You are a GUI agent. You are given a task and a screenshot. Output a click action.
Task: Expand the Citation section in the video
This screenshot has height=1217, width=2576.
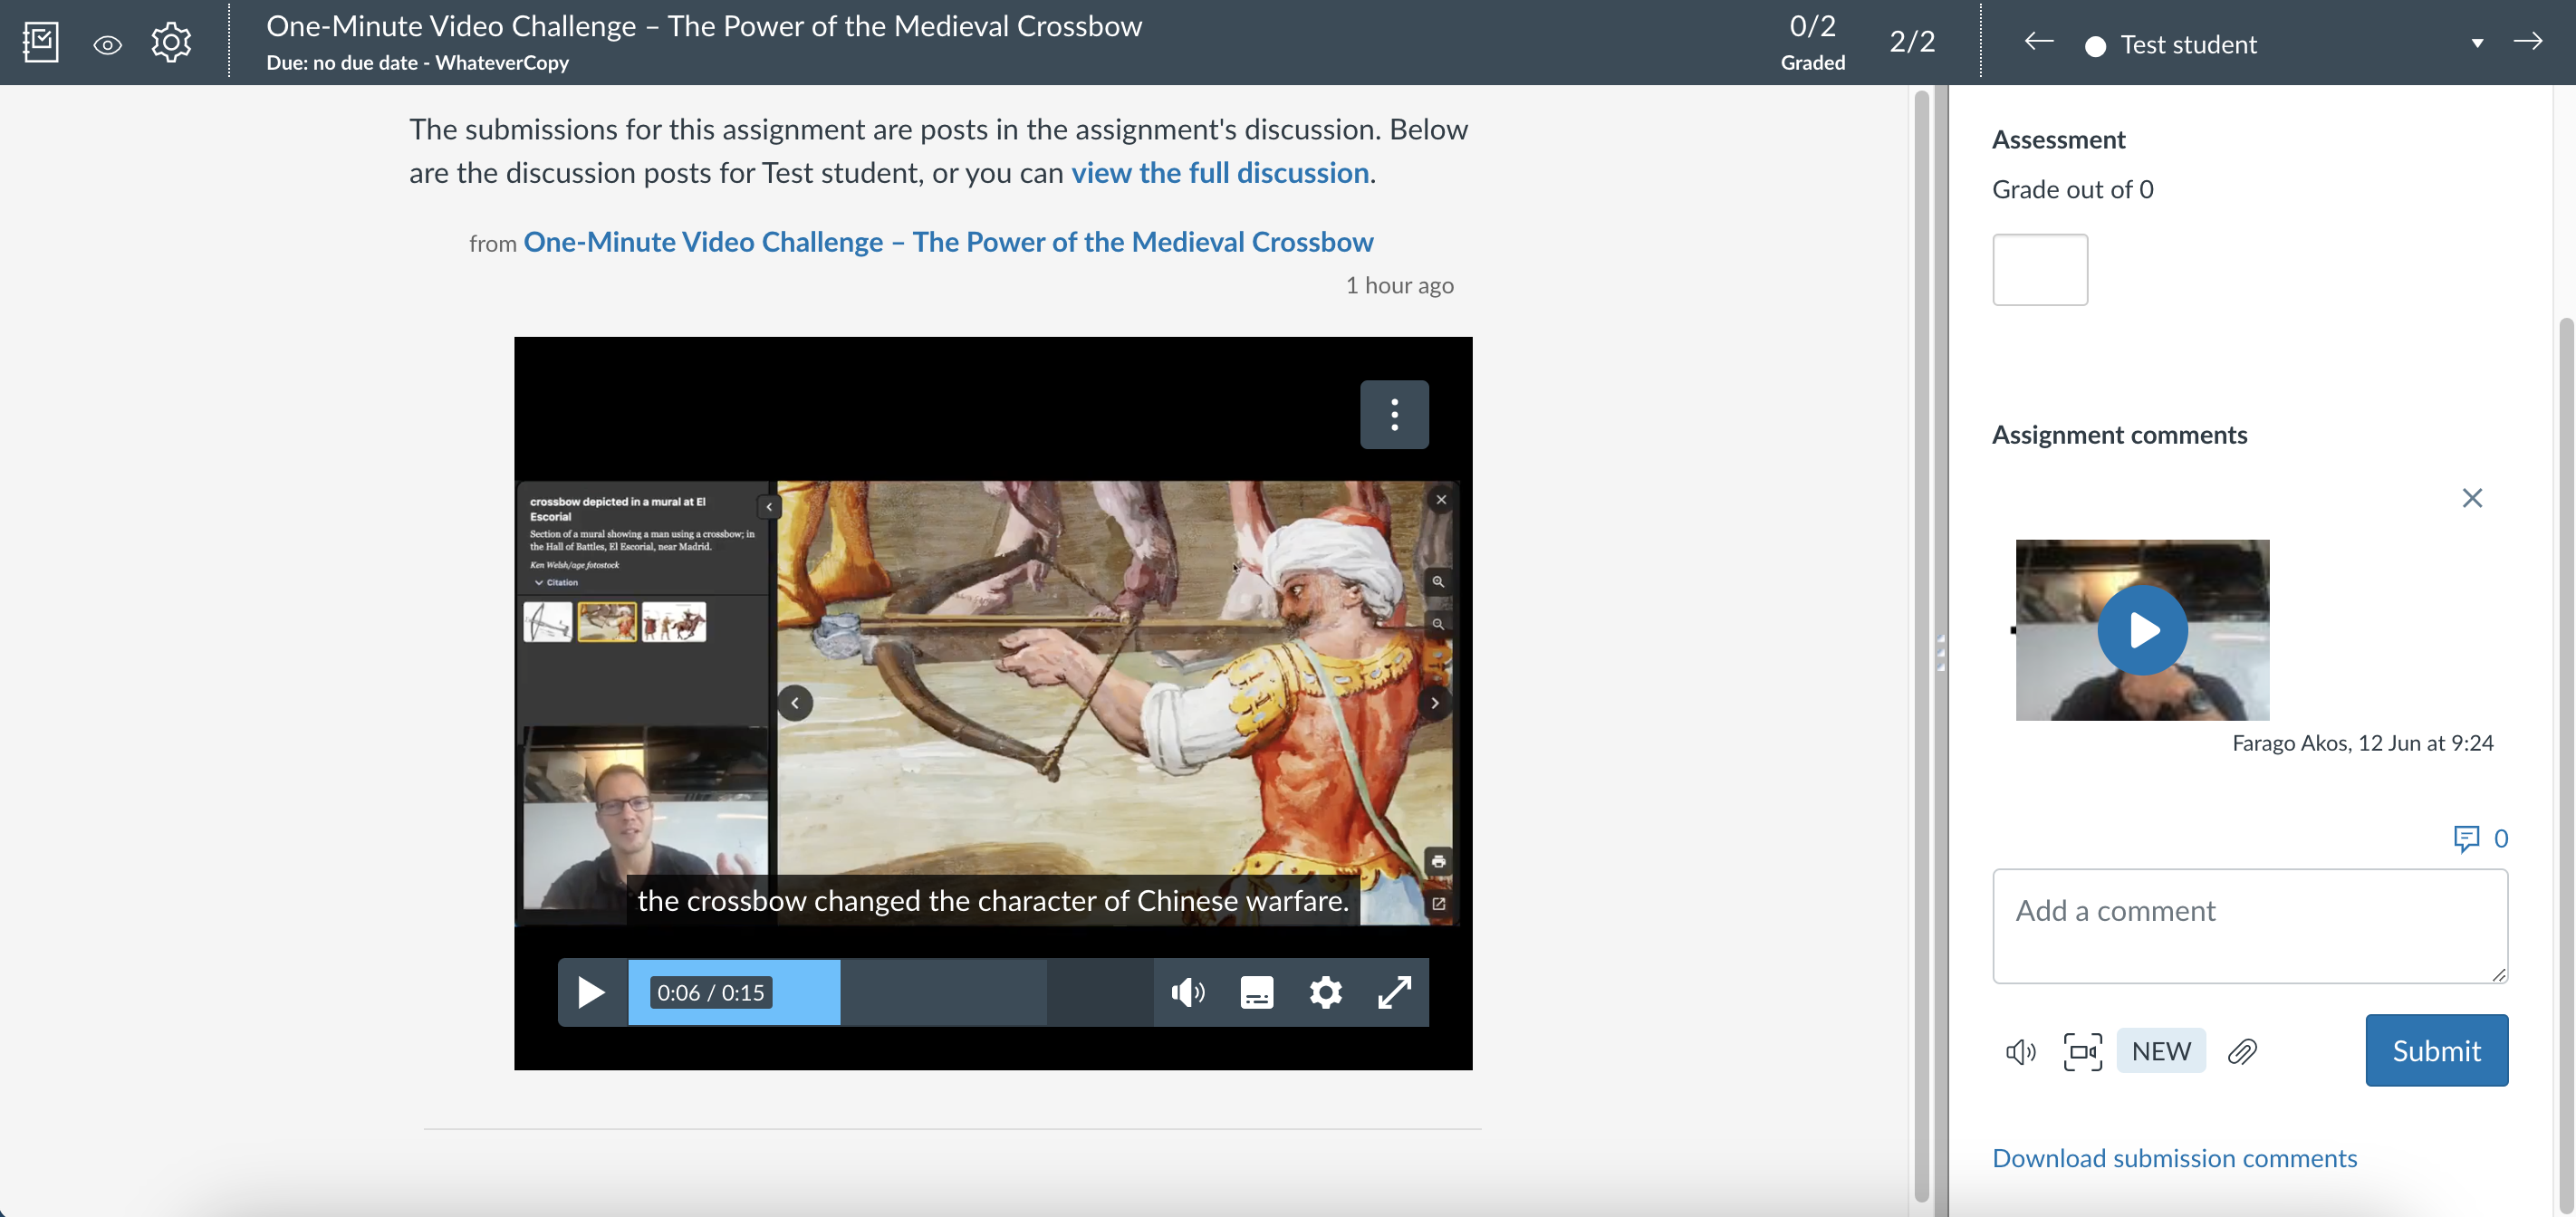558,581
